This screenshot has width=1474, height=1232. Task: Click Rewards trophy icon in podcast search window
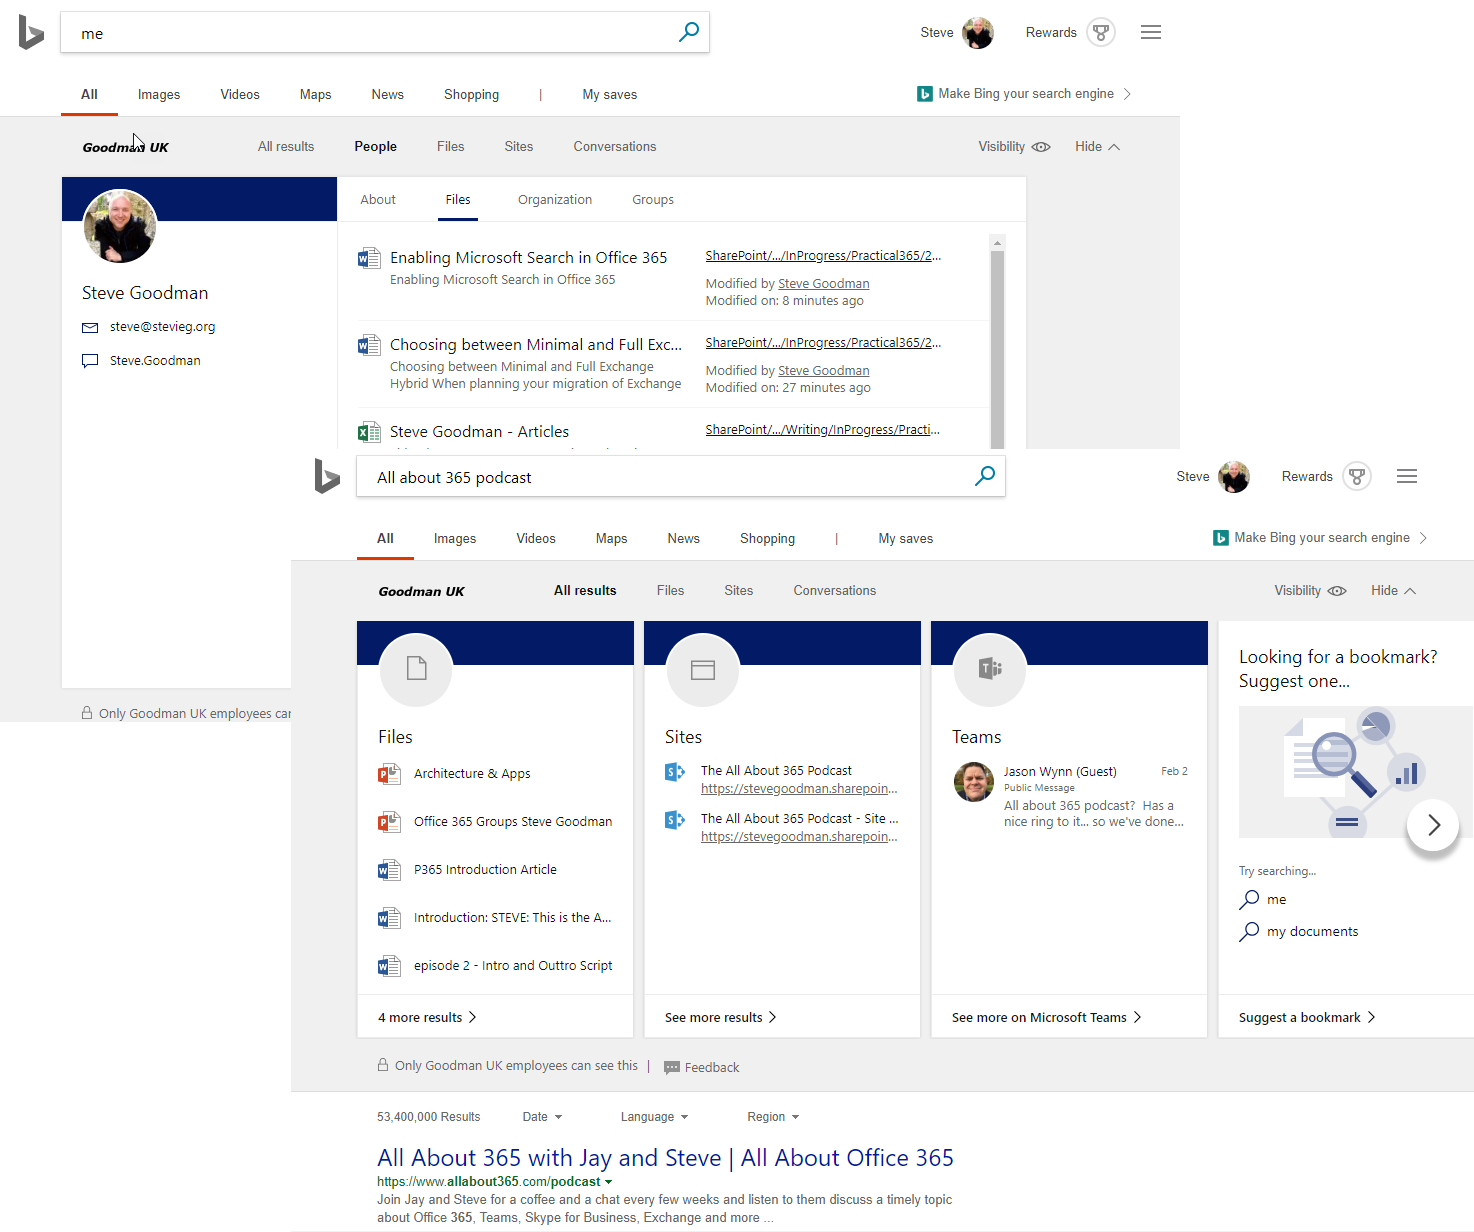point(1357,476)
